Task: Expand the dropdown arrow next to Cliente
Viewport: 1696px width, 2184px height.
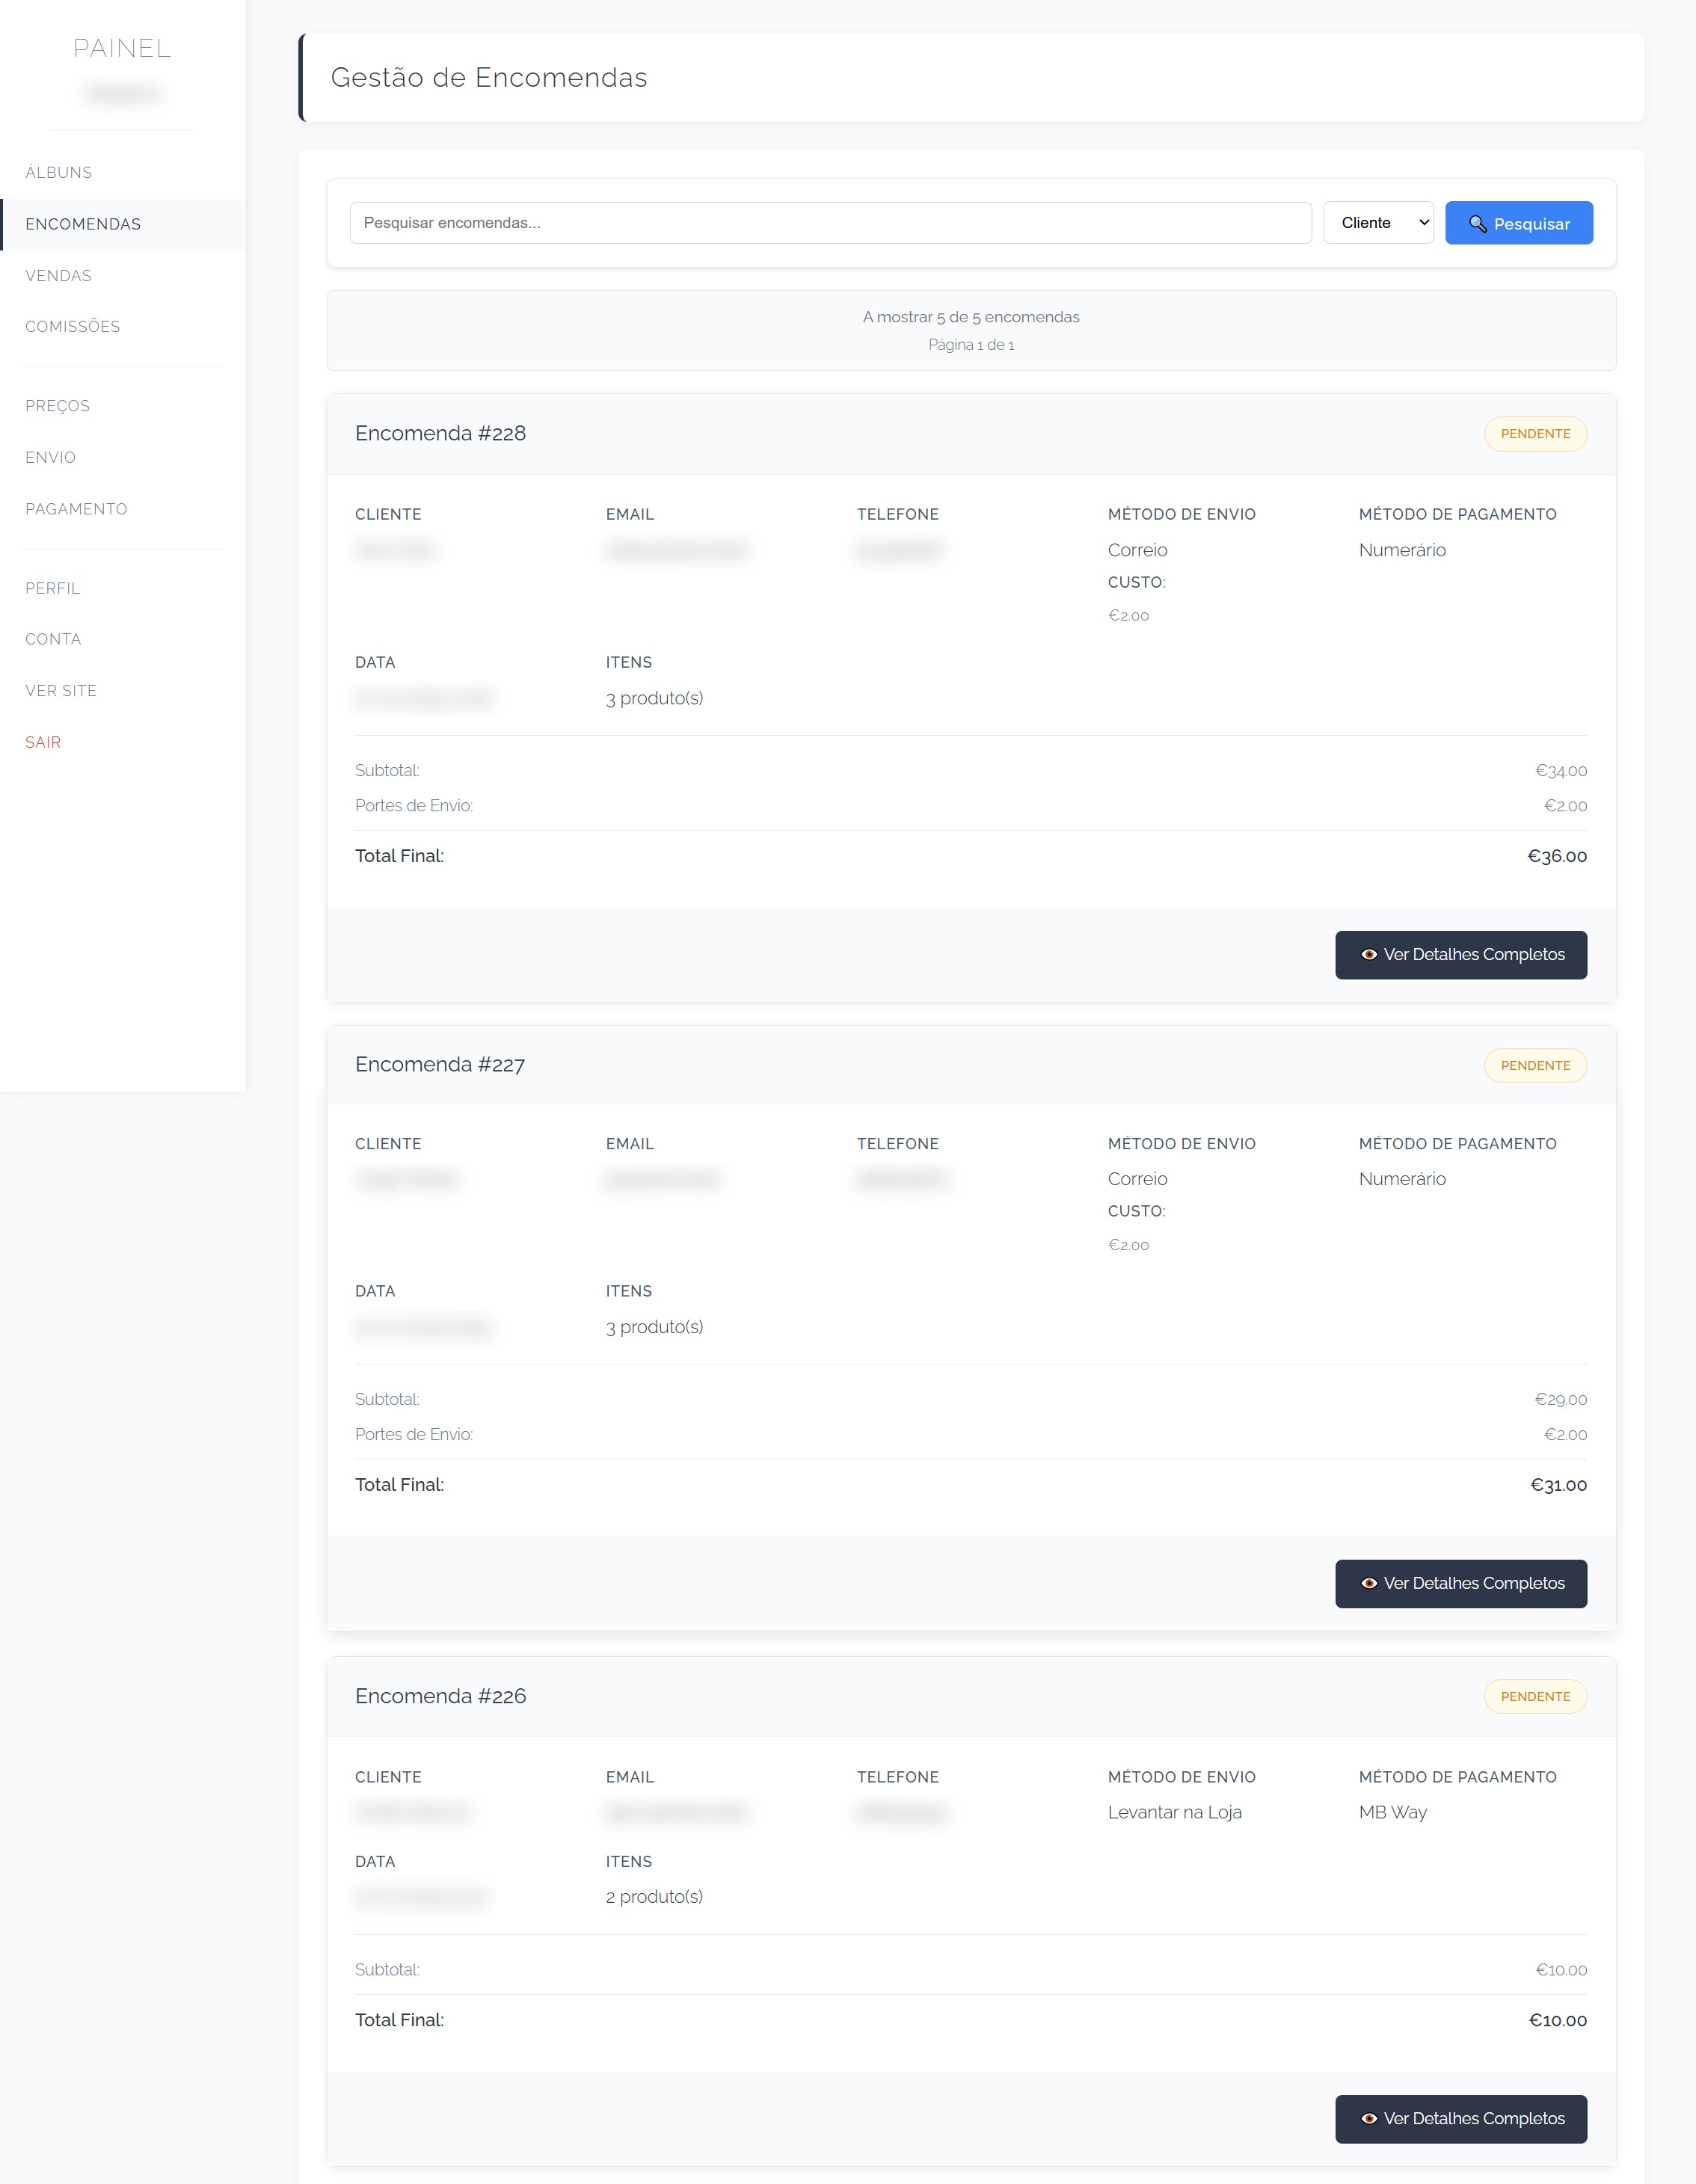Action: point(1424,222)
